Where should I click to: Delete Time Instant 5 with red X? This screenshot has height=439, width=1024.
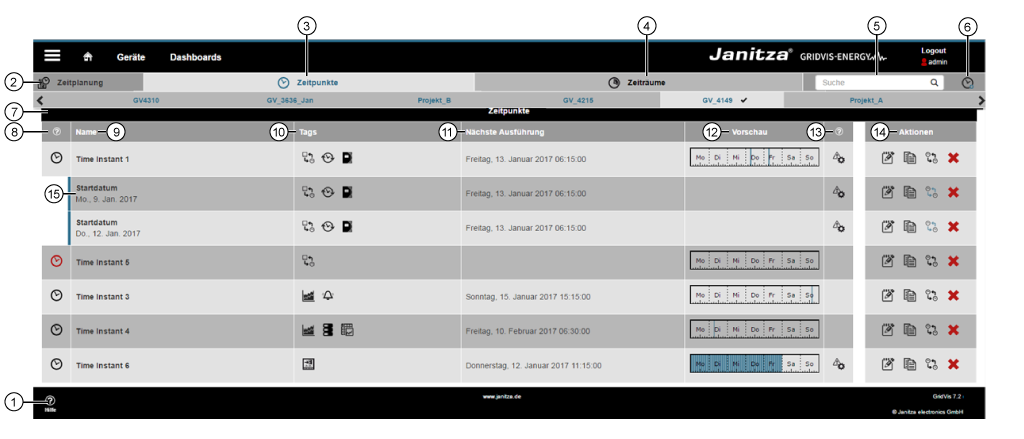pos(953,262)
